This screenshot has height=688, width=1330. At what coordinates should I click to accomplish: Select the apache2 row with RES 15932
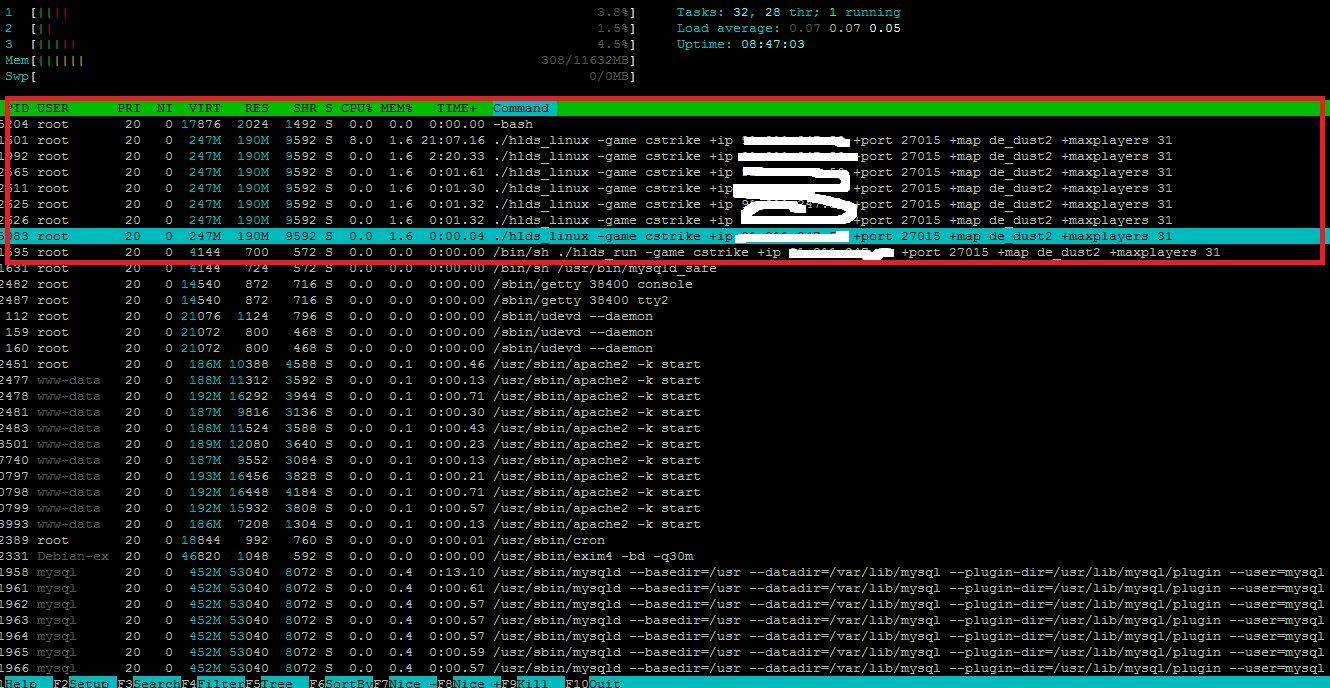click(x=665, y=508)
